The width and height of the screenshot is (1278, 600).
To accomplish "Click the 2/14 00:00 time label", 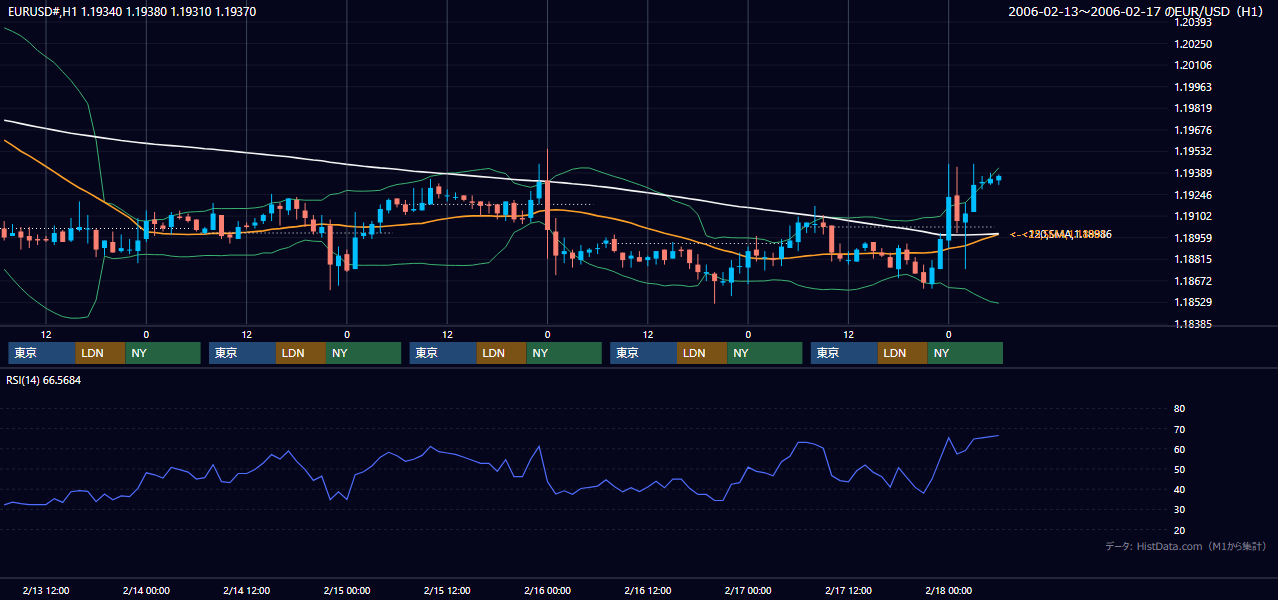I will pyautogui.click(x=146, y=590).
